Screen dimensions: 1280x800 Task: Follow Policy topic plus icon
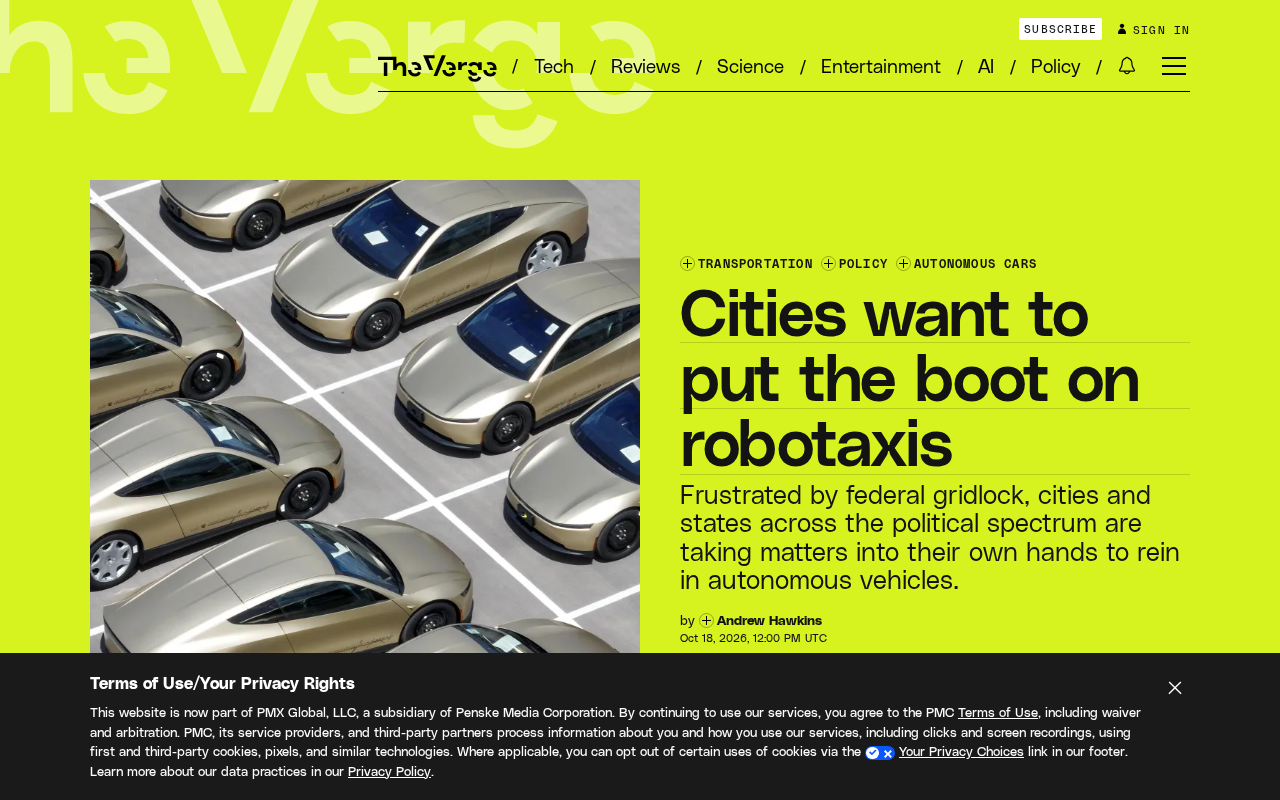click(x=828, y=264)
